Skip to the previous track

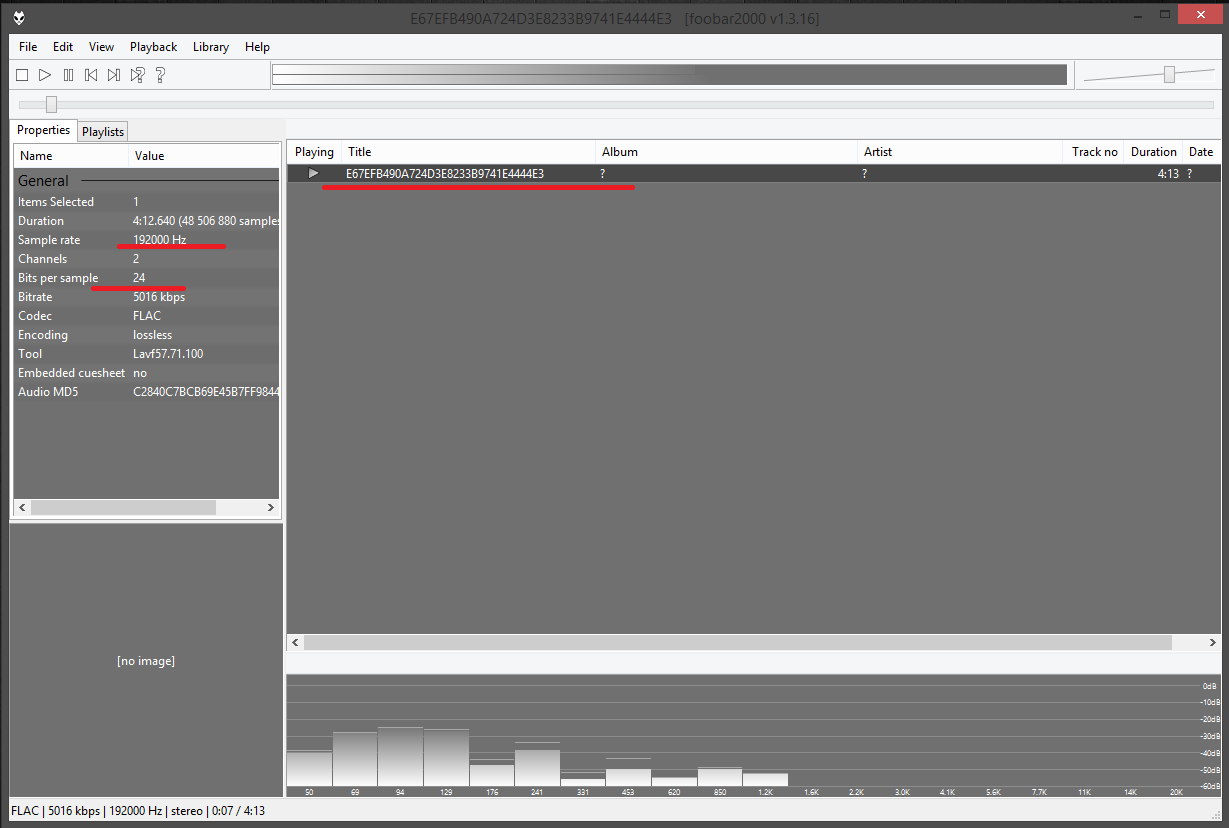click(91, 75)
